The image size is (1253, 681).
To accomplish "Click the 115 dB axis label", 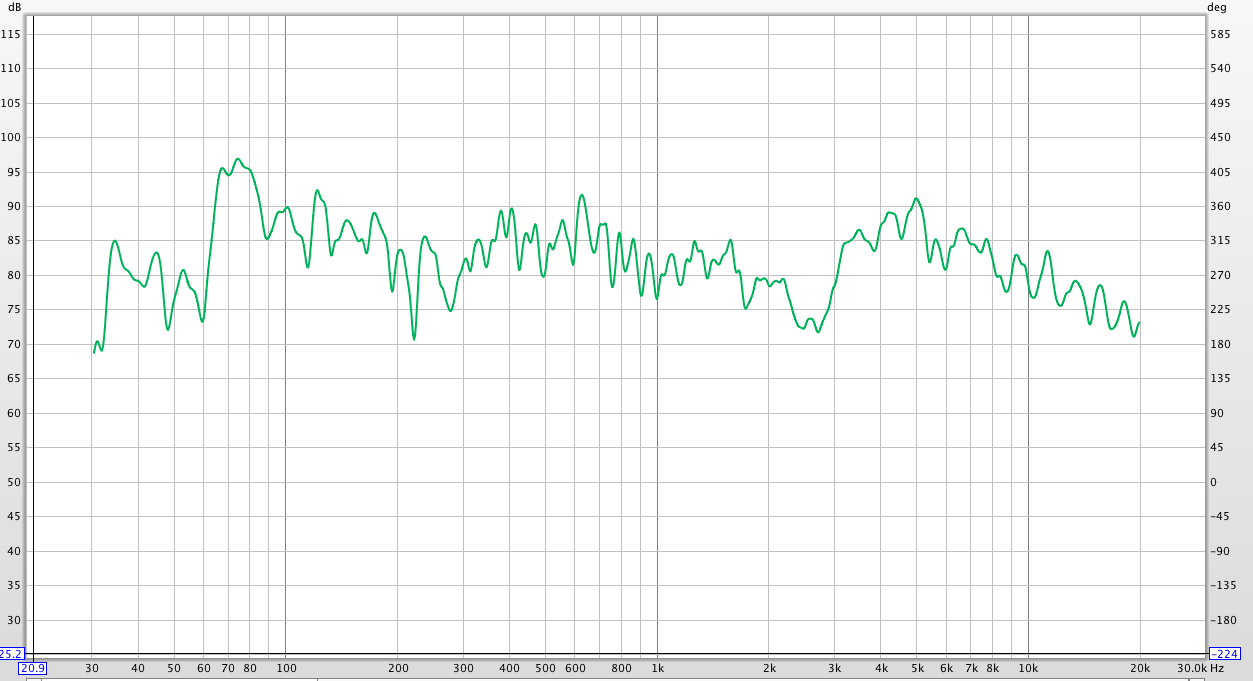I will click(11, 34).
